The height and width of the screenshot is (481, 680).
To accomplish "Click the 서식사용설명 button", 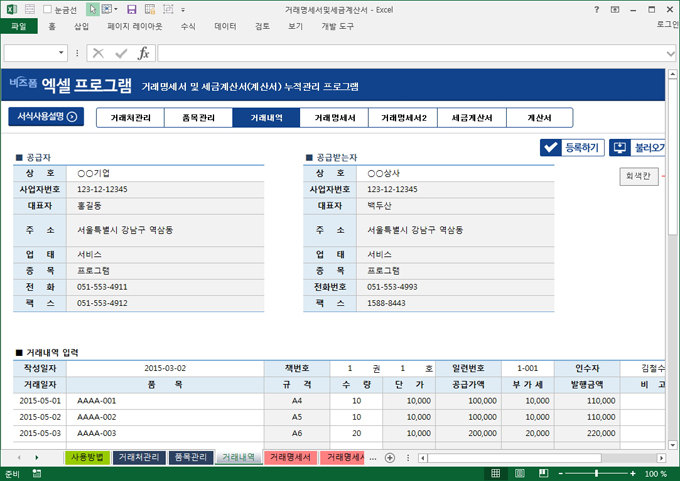I will (46, 117).
